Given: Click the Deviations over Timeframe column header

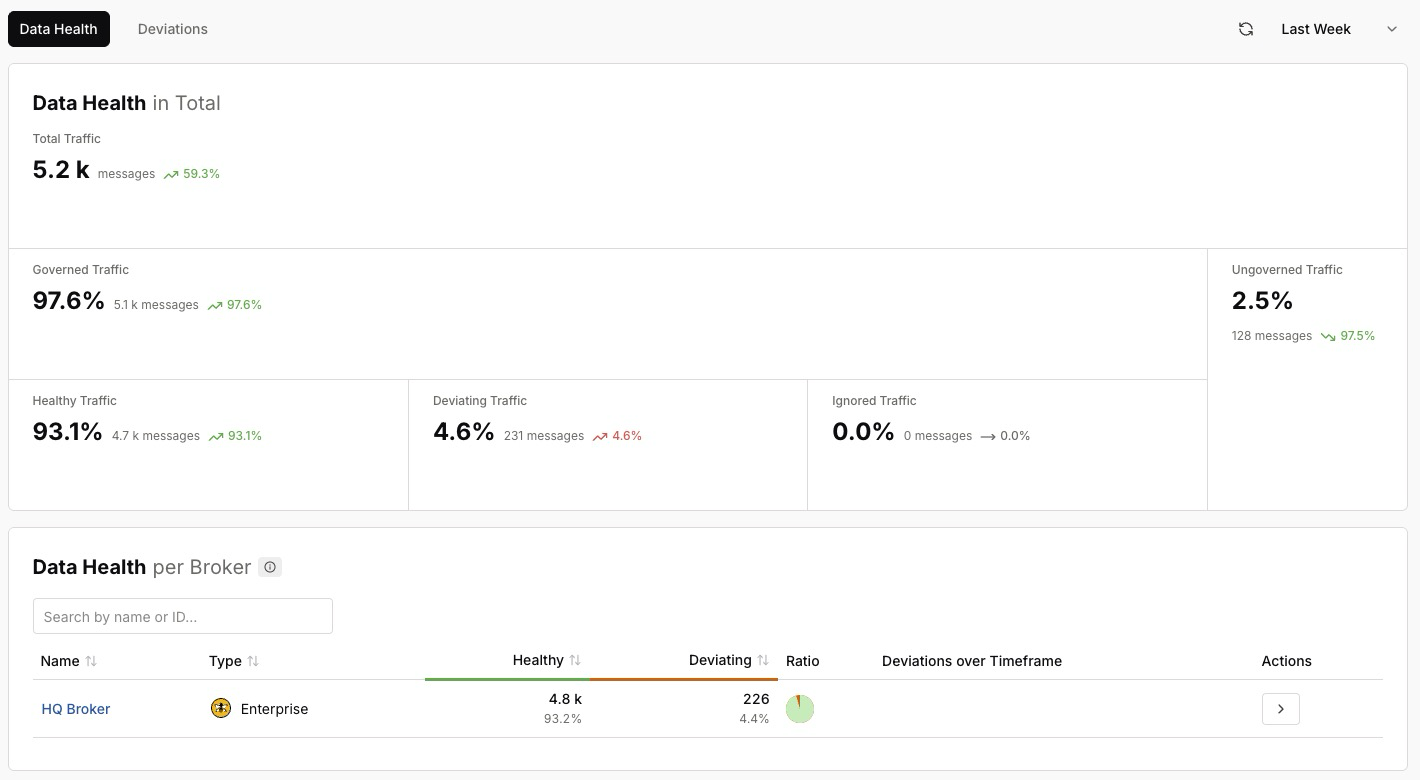Looking at the screenshot, I should point(972,661).
